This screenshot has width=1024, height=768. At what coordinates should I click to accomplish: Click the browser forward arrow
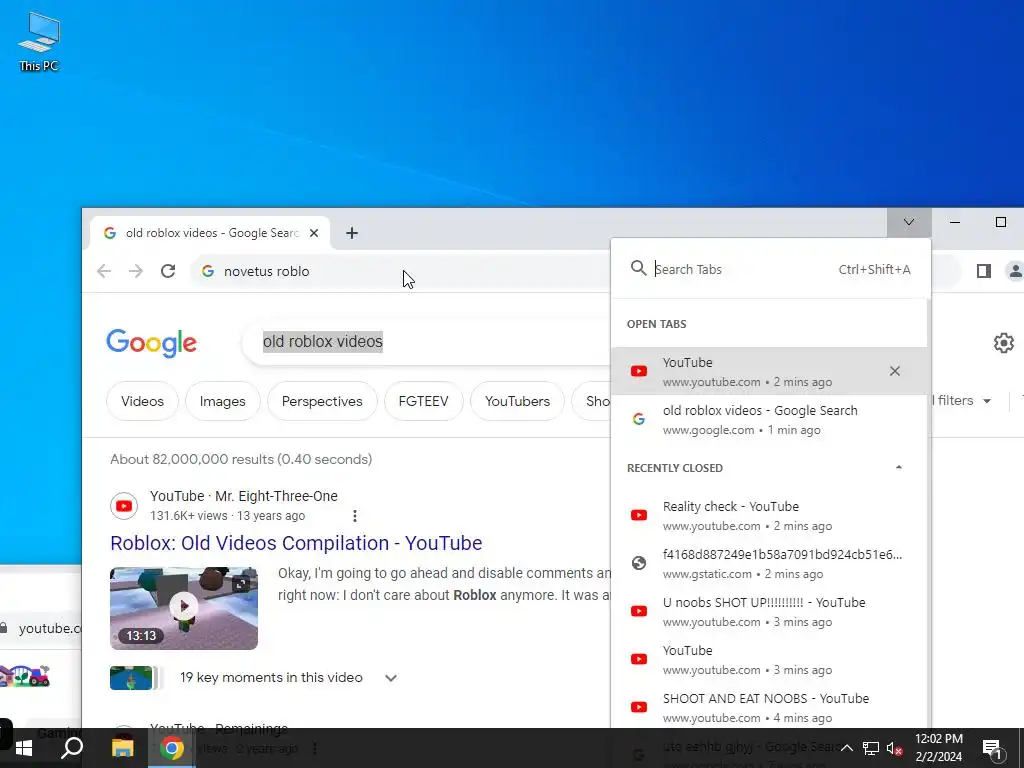(136, 271)
